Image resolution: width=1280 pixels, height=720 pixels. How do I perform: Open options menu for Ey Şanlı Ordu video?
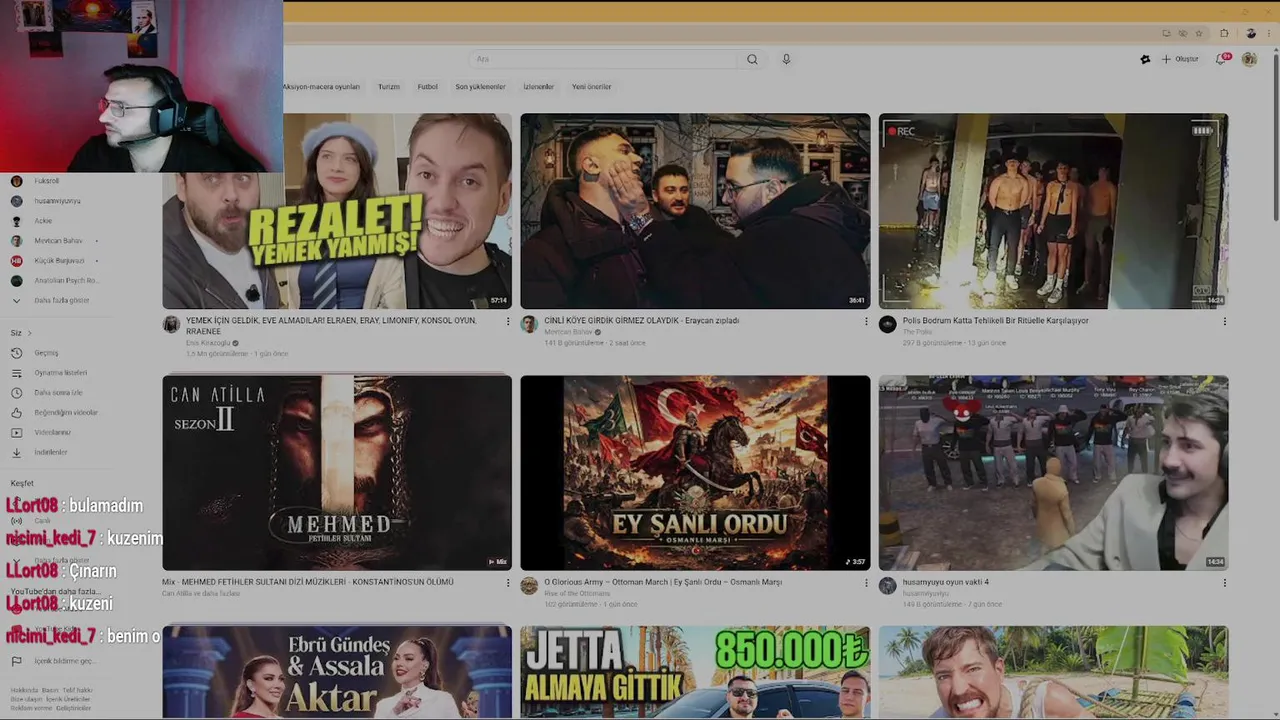(866, 583)
